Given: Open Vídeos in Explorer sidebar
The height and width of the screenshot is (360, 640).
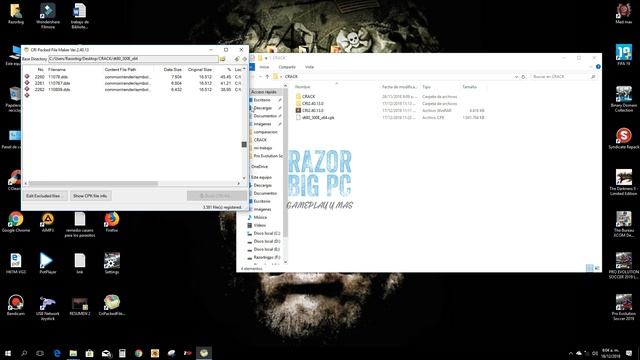Looking at the screenshot, I should [260, 225].
